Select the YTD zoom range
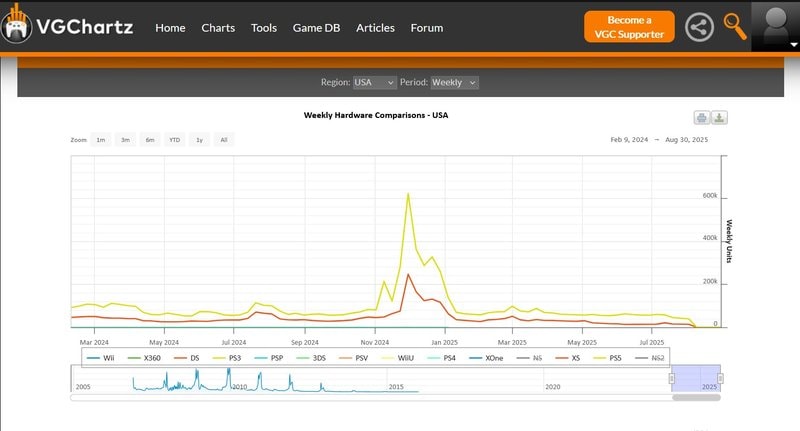 pos(174,140)
